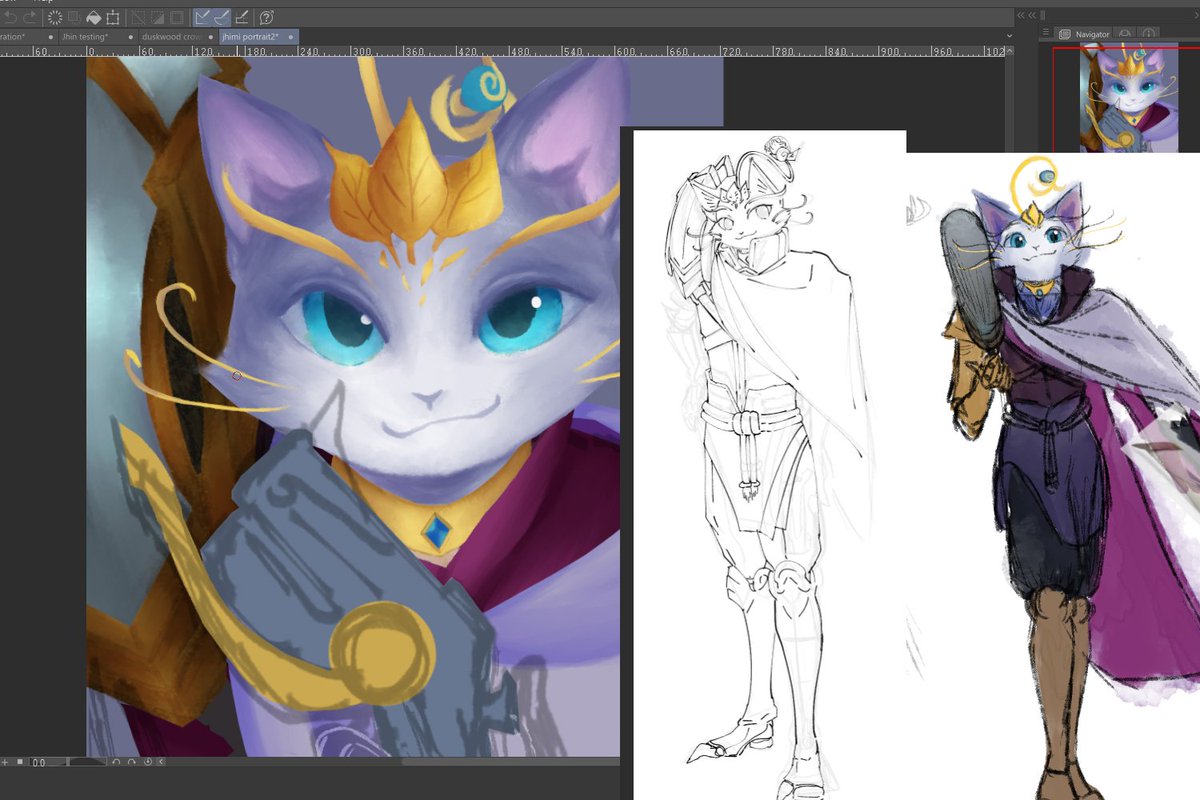Click the Scale/Rotate transform icon
The image size is (1200, 800).
[x=113, y=17]
